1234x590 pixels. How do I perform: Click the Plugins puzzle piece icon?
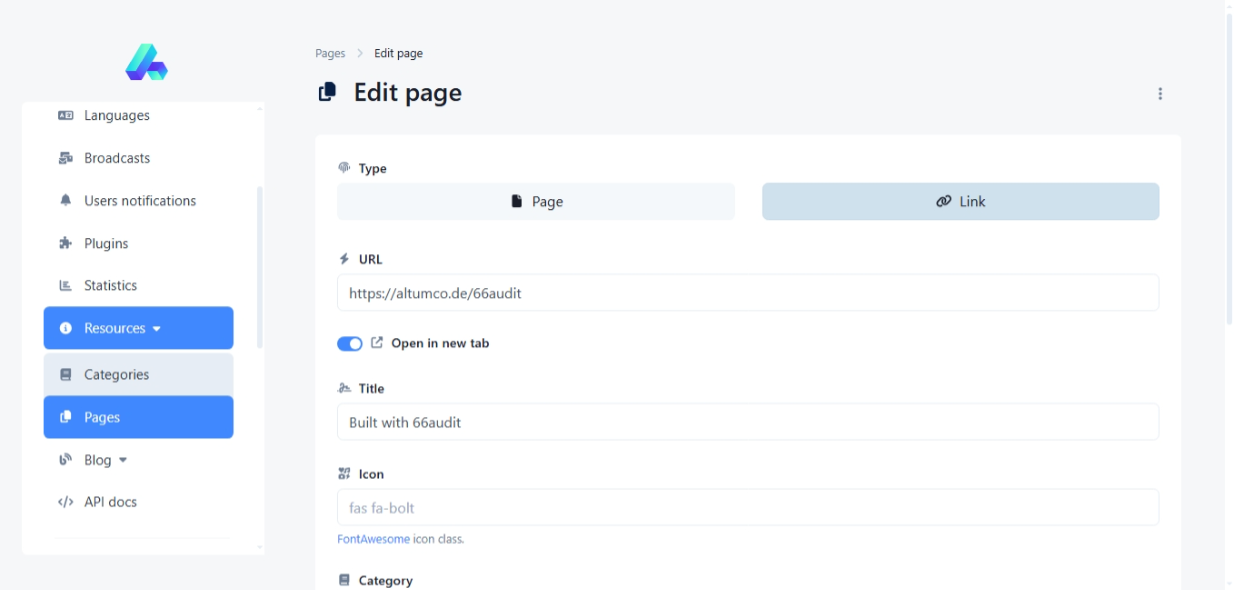tap(66, 243)
